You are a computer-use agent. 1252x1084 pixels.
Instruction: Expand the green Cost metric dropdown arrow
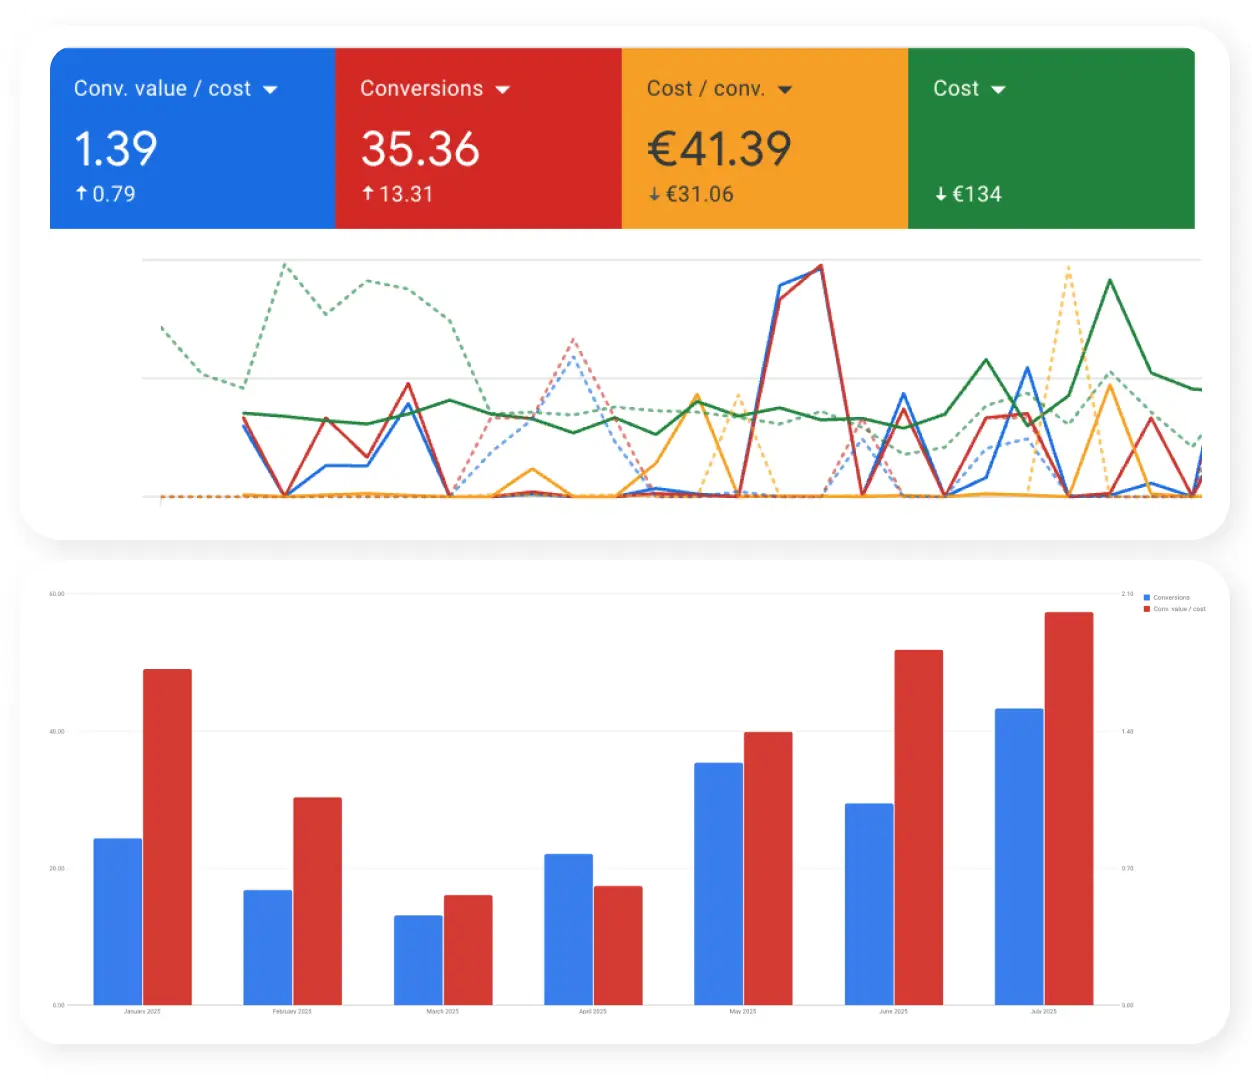(998, 90)
